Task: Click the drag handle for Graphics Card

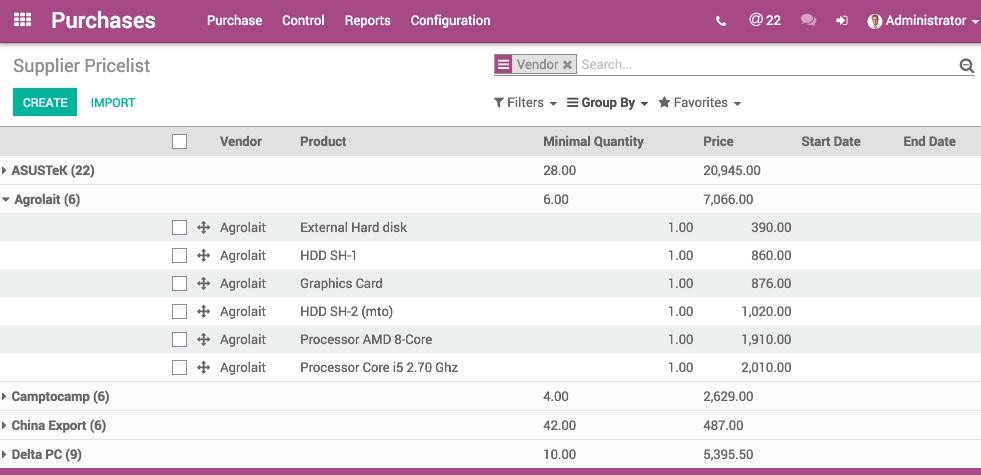Action: [x=203, y=283]
